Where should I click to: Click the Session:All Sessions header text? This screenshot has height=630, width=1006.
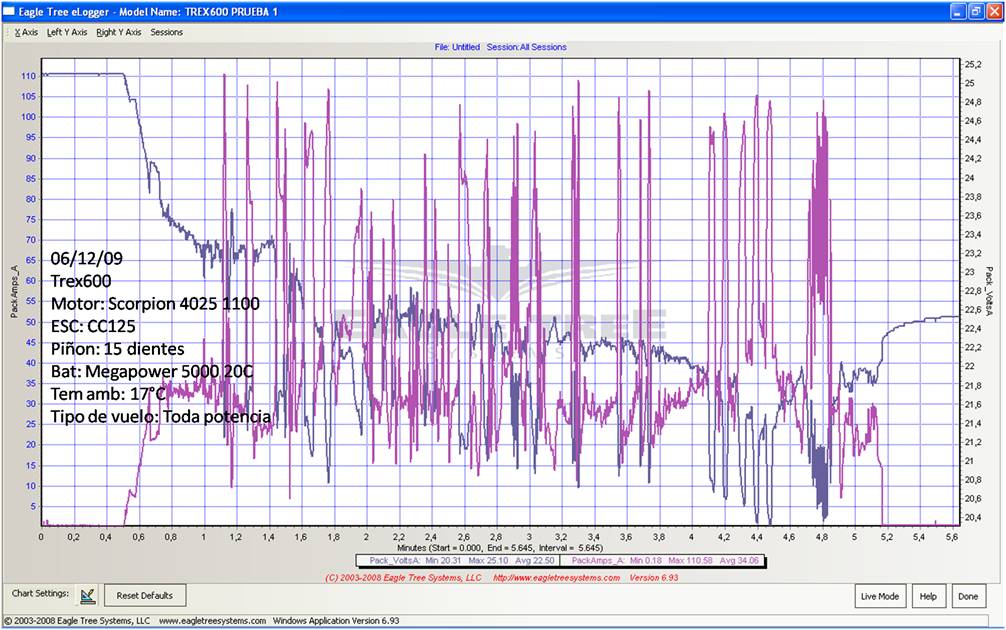[526, 47]
